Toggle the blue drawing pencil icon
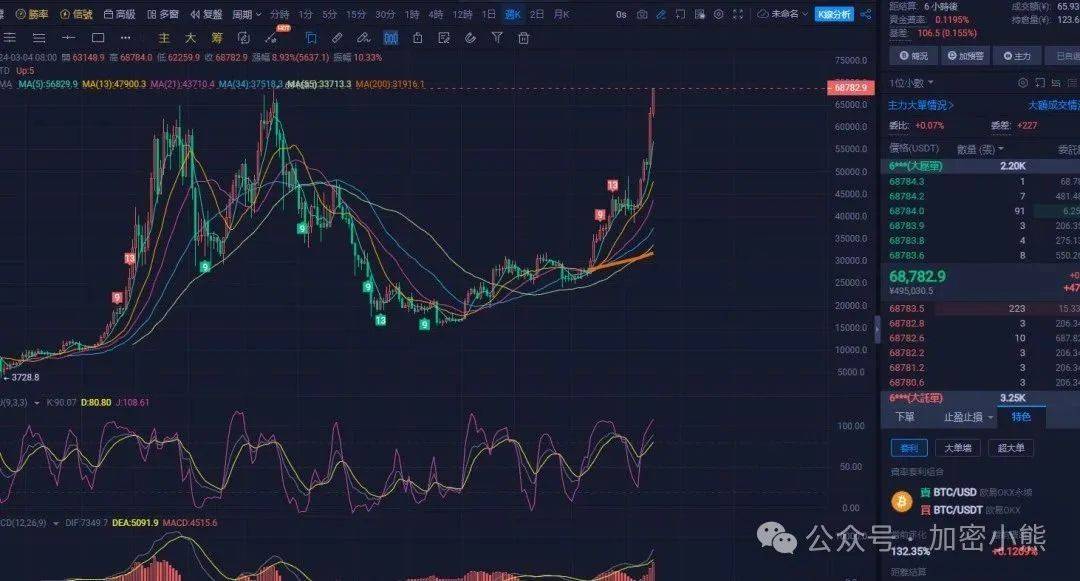Image resolution: width=1080 pixels, height=581 pixels. (661, 14)
